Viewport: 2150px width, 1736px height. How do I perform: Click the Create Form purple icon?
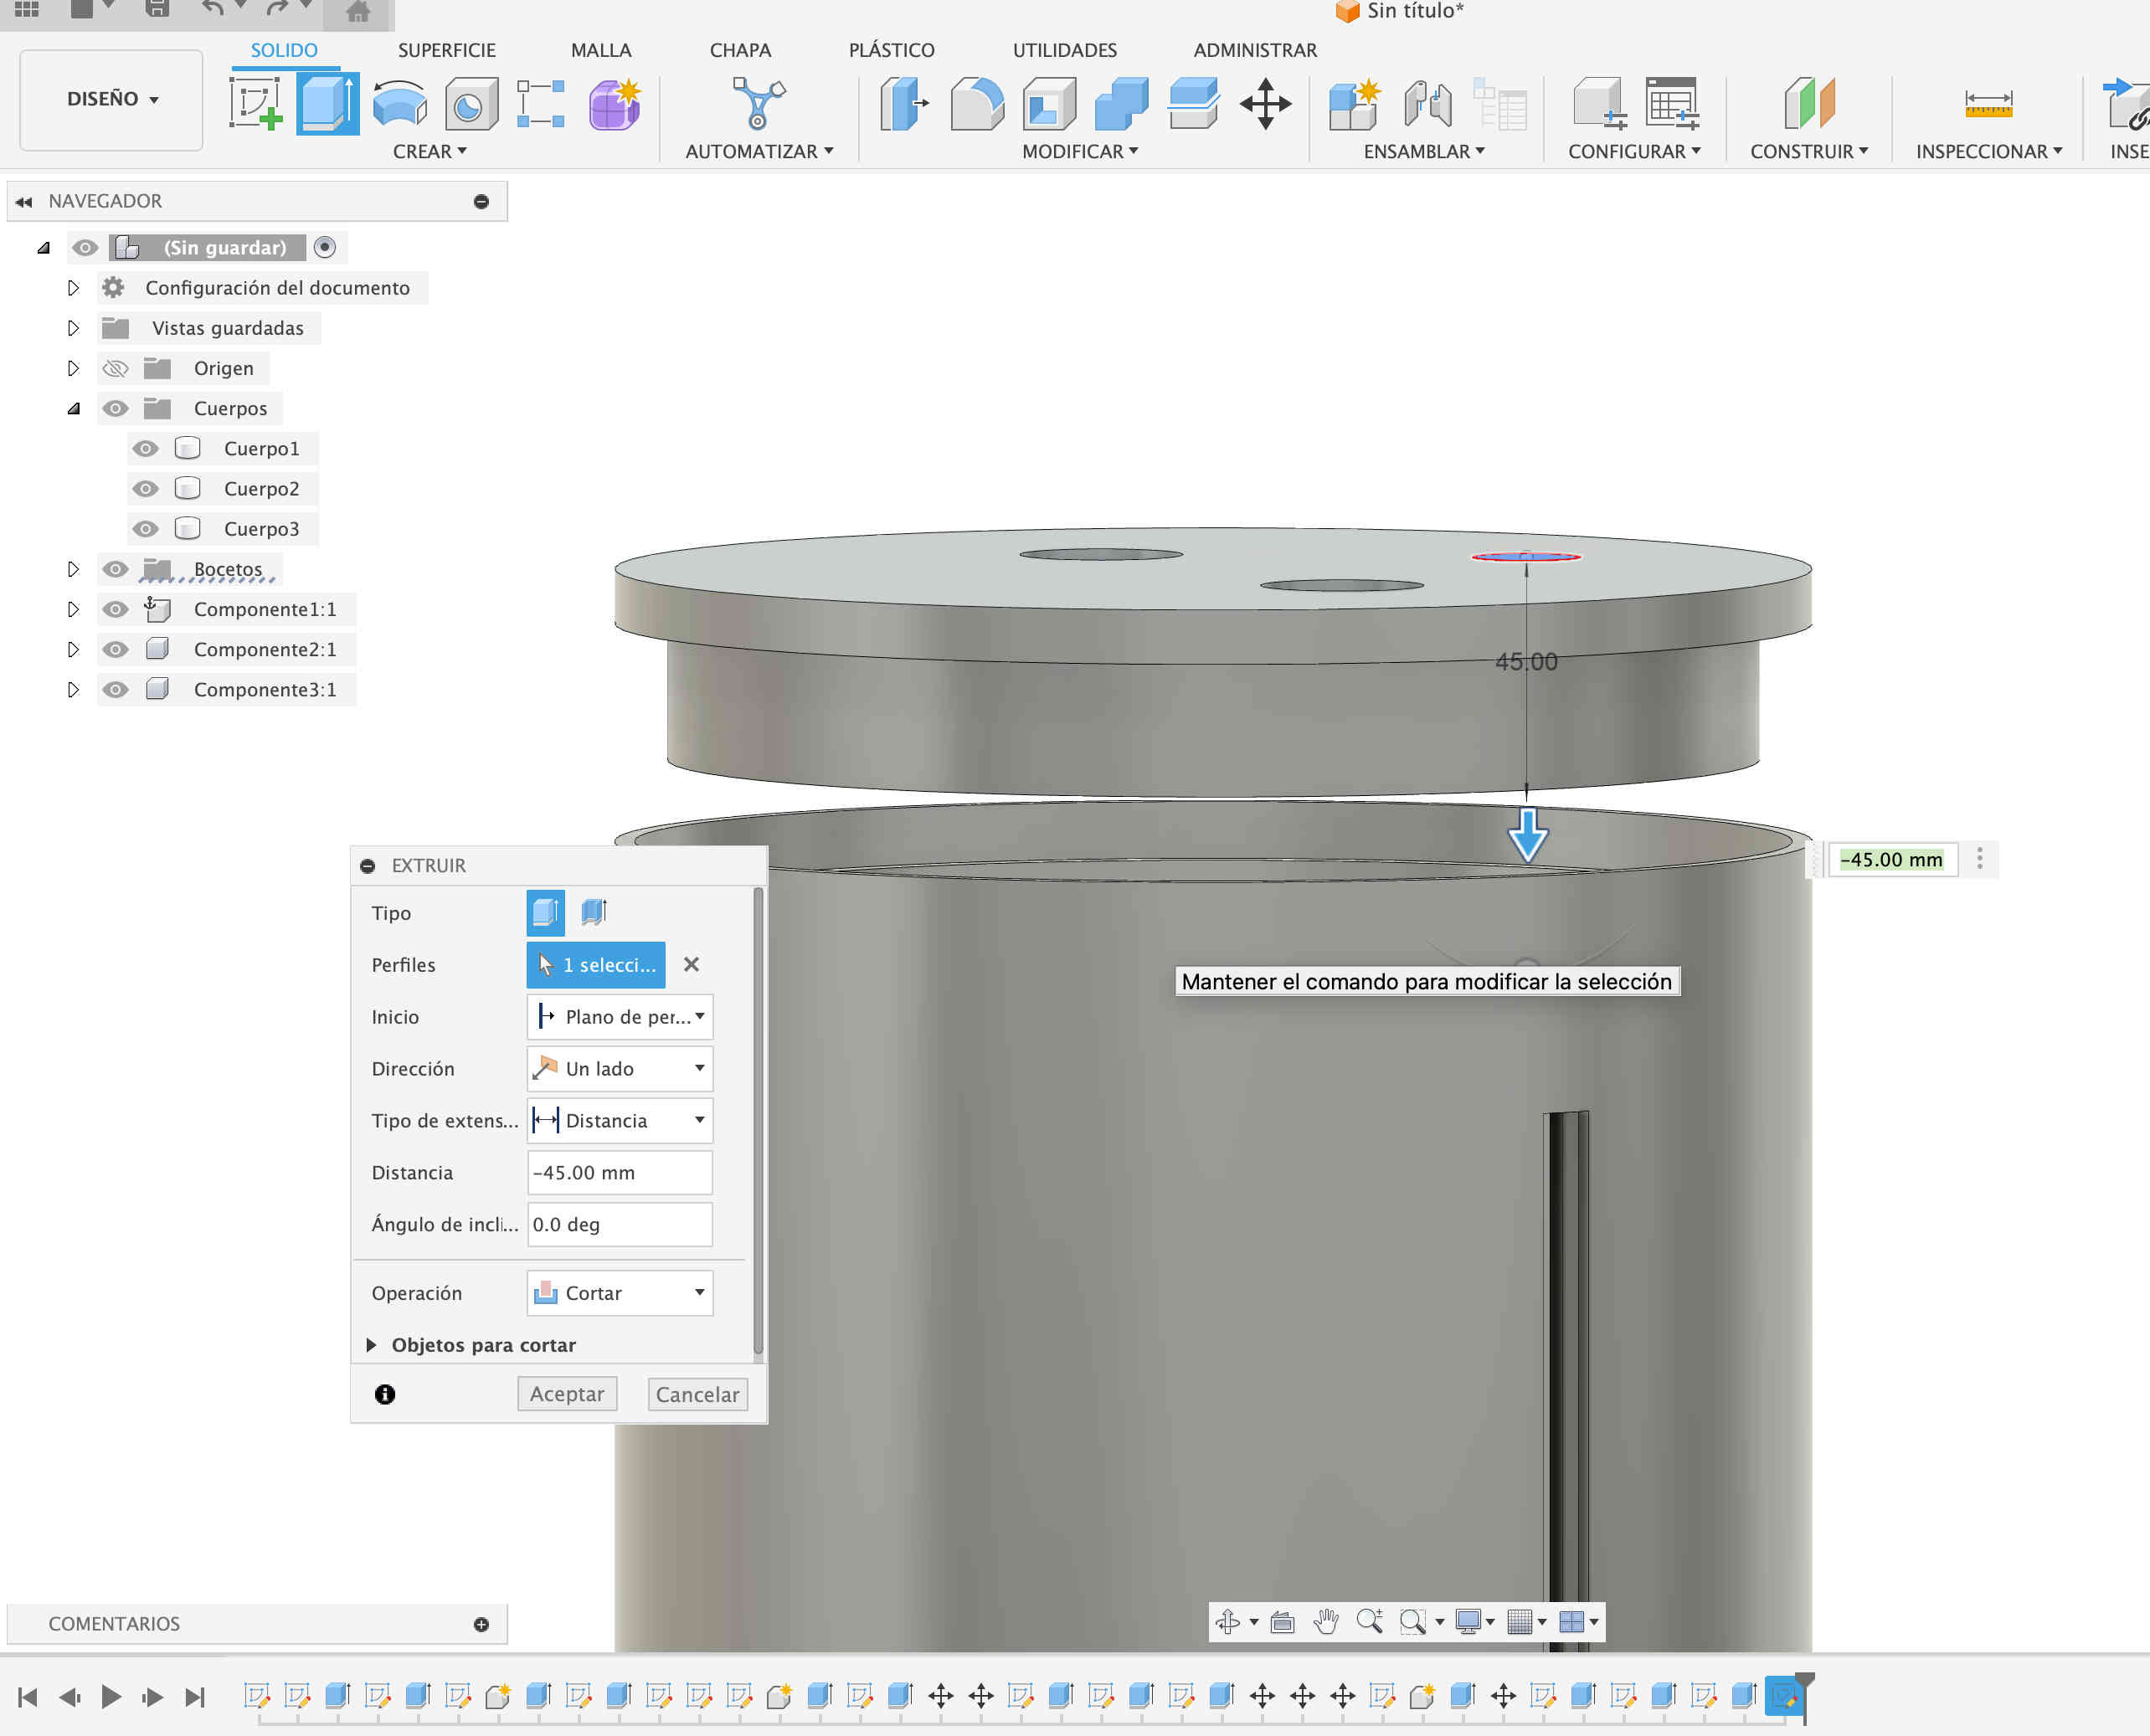614,104
